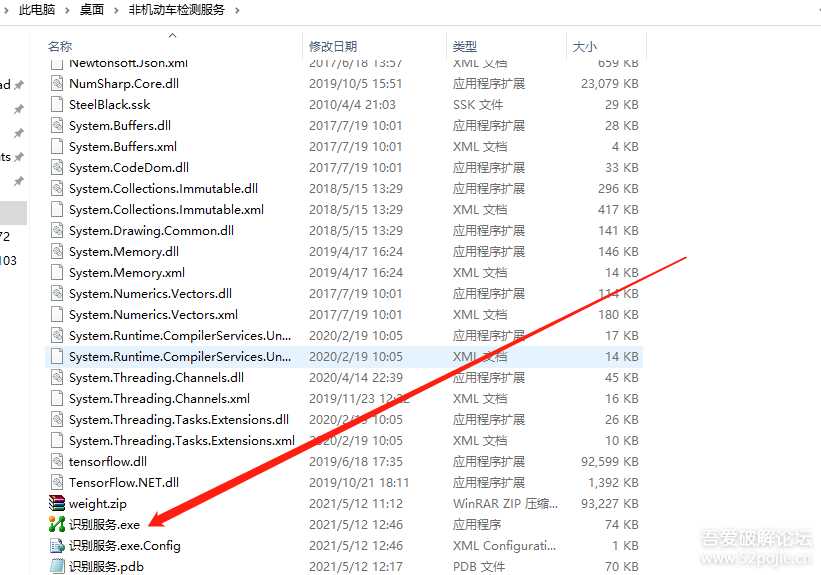This screenshot has width=821, height=575.
Task: Click the SteelBlack.ssk file icon
Action: tap(57, 105)
